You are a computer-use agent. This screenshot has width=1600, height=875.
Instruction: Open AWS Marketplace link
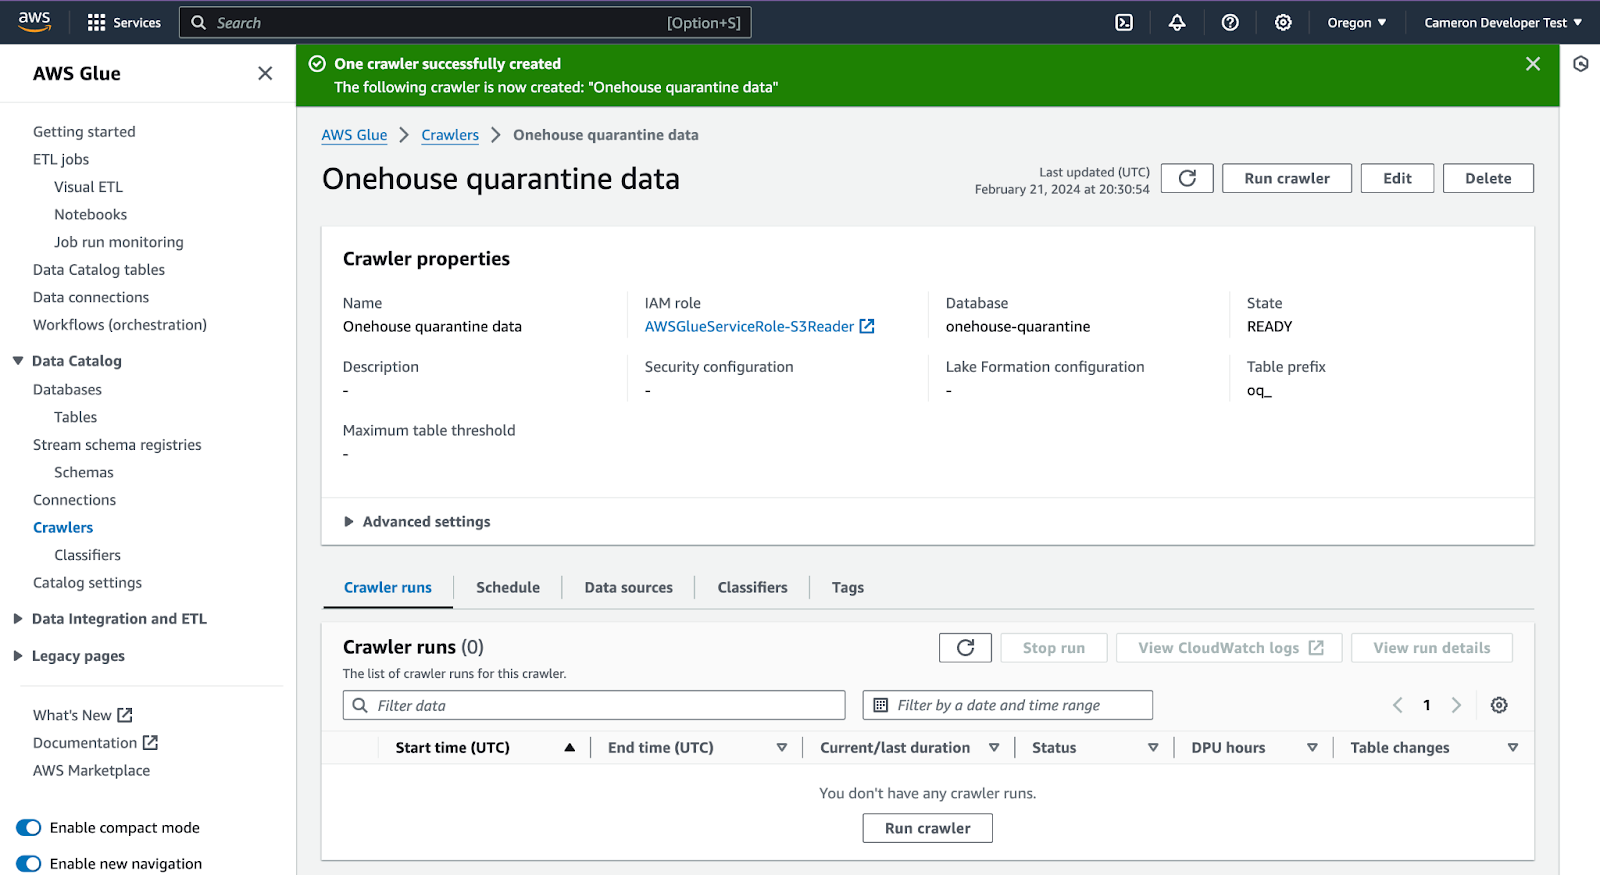pyautogui.click(x=91, y=771)
